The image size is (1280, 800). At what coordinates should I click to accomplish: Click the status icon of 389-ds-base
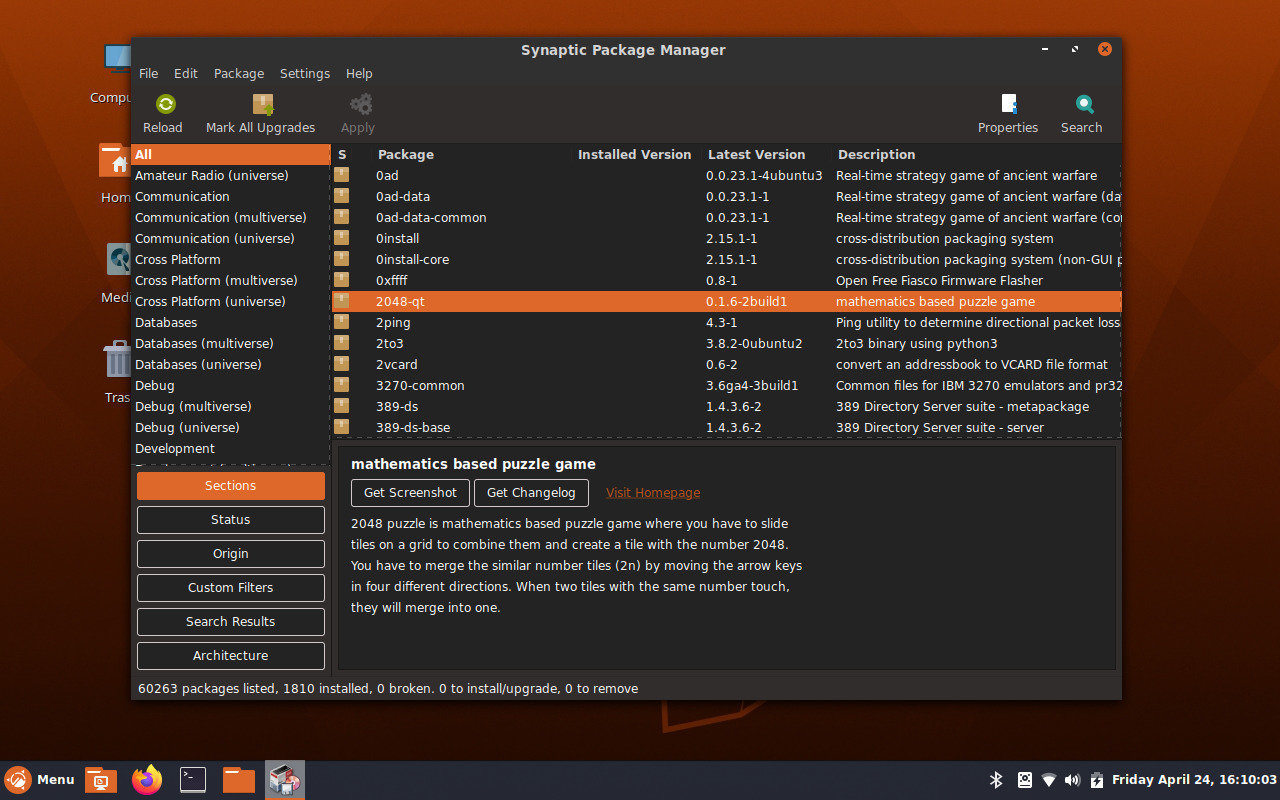tap(342, 427)
